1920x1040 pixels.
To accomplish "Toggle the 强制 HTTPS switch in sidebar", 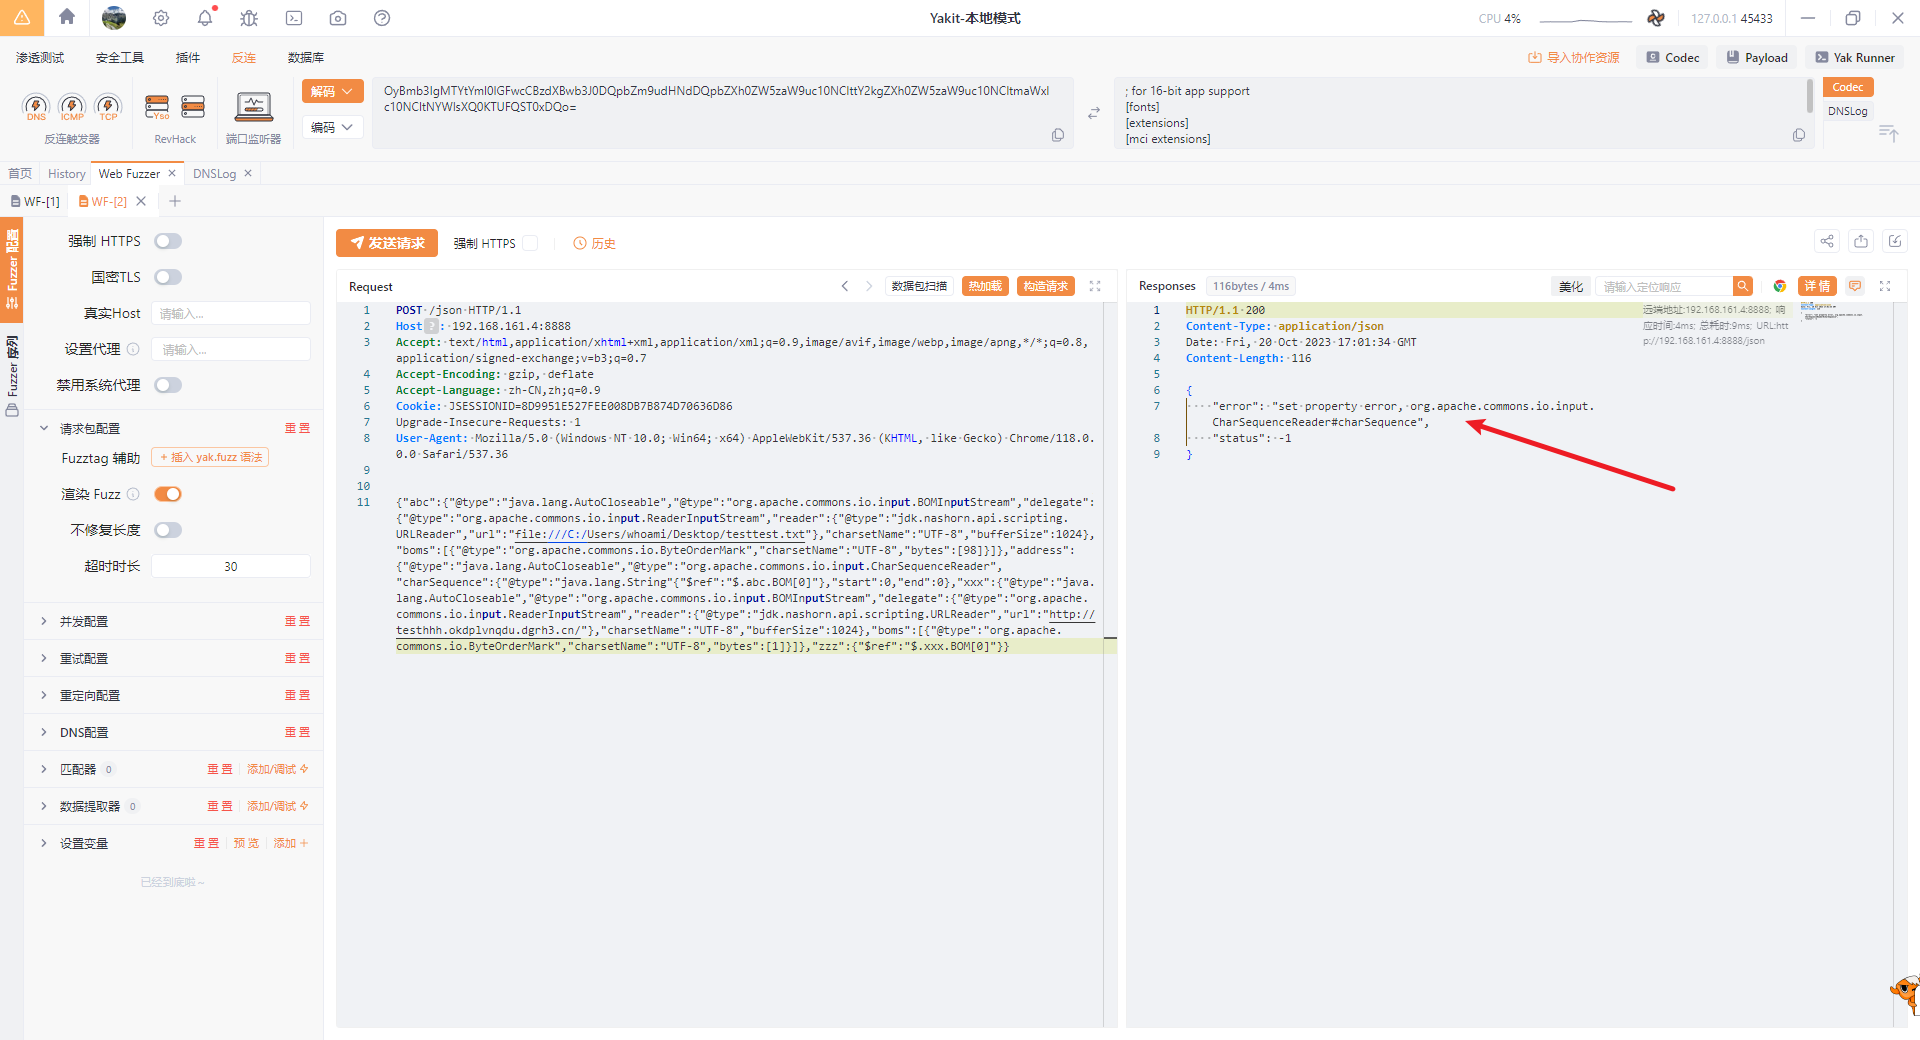I will tap(168, 241).
